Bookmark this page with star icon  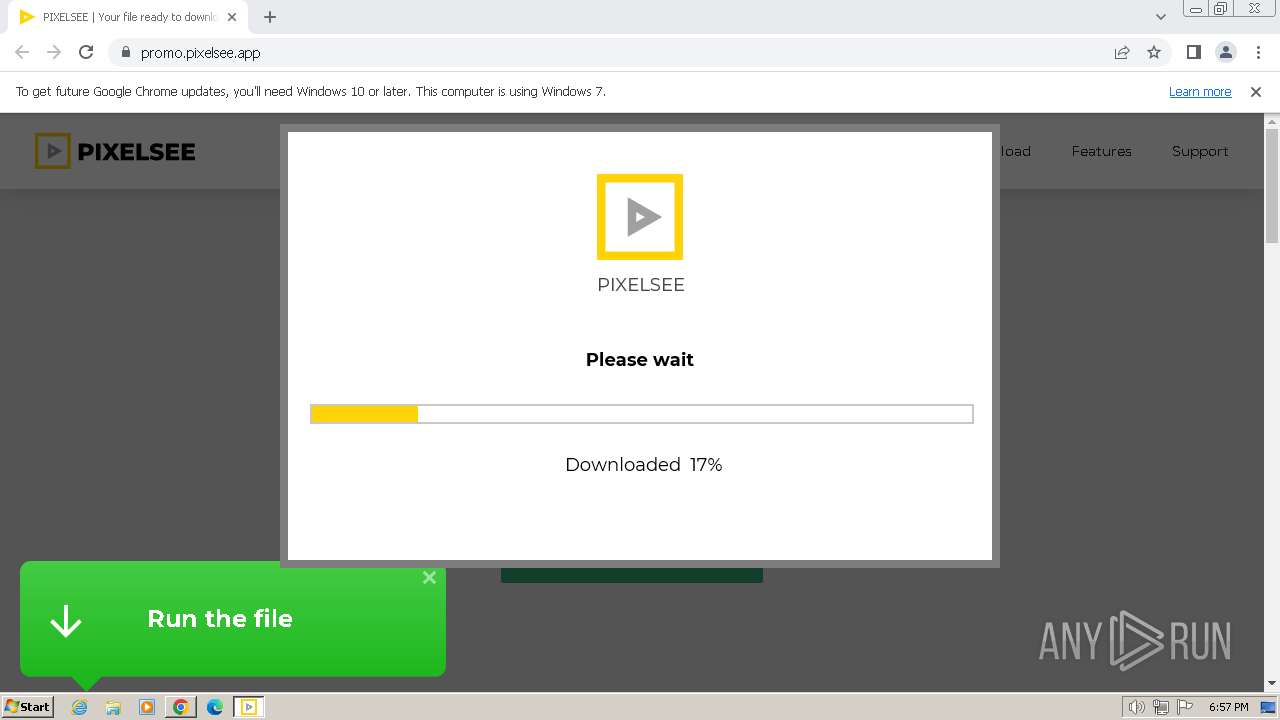pyautogui.click(x=1154, y=53)
